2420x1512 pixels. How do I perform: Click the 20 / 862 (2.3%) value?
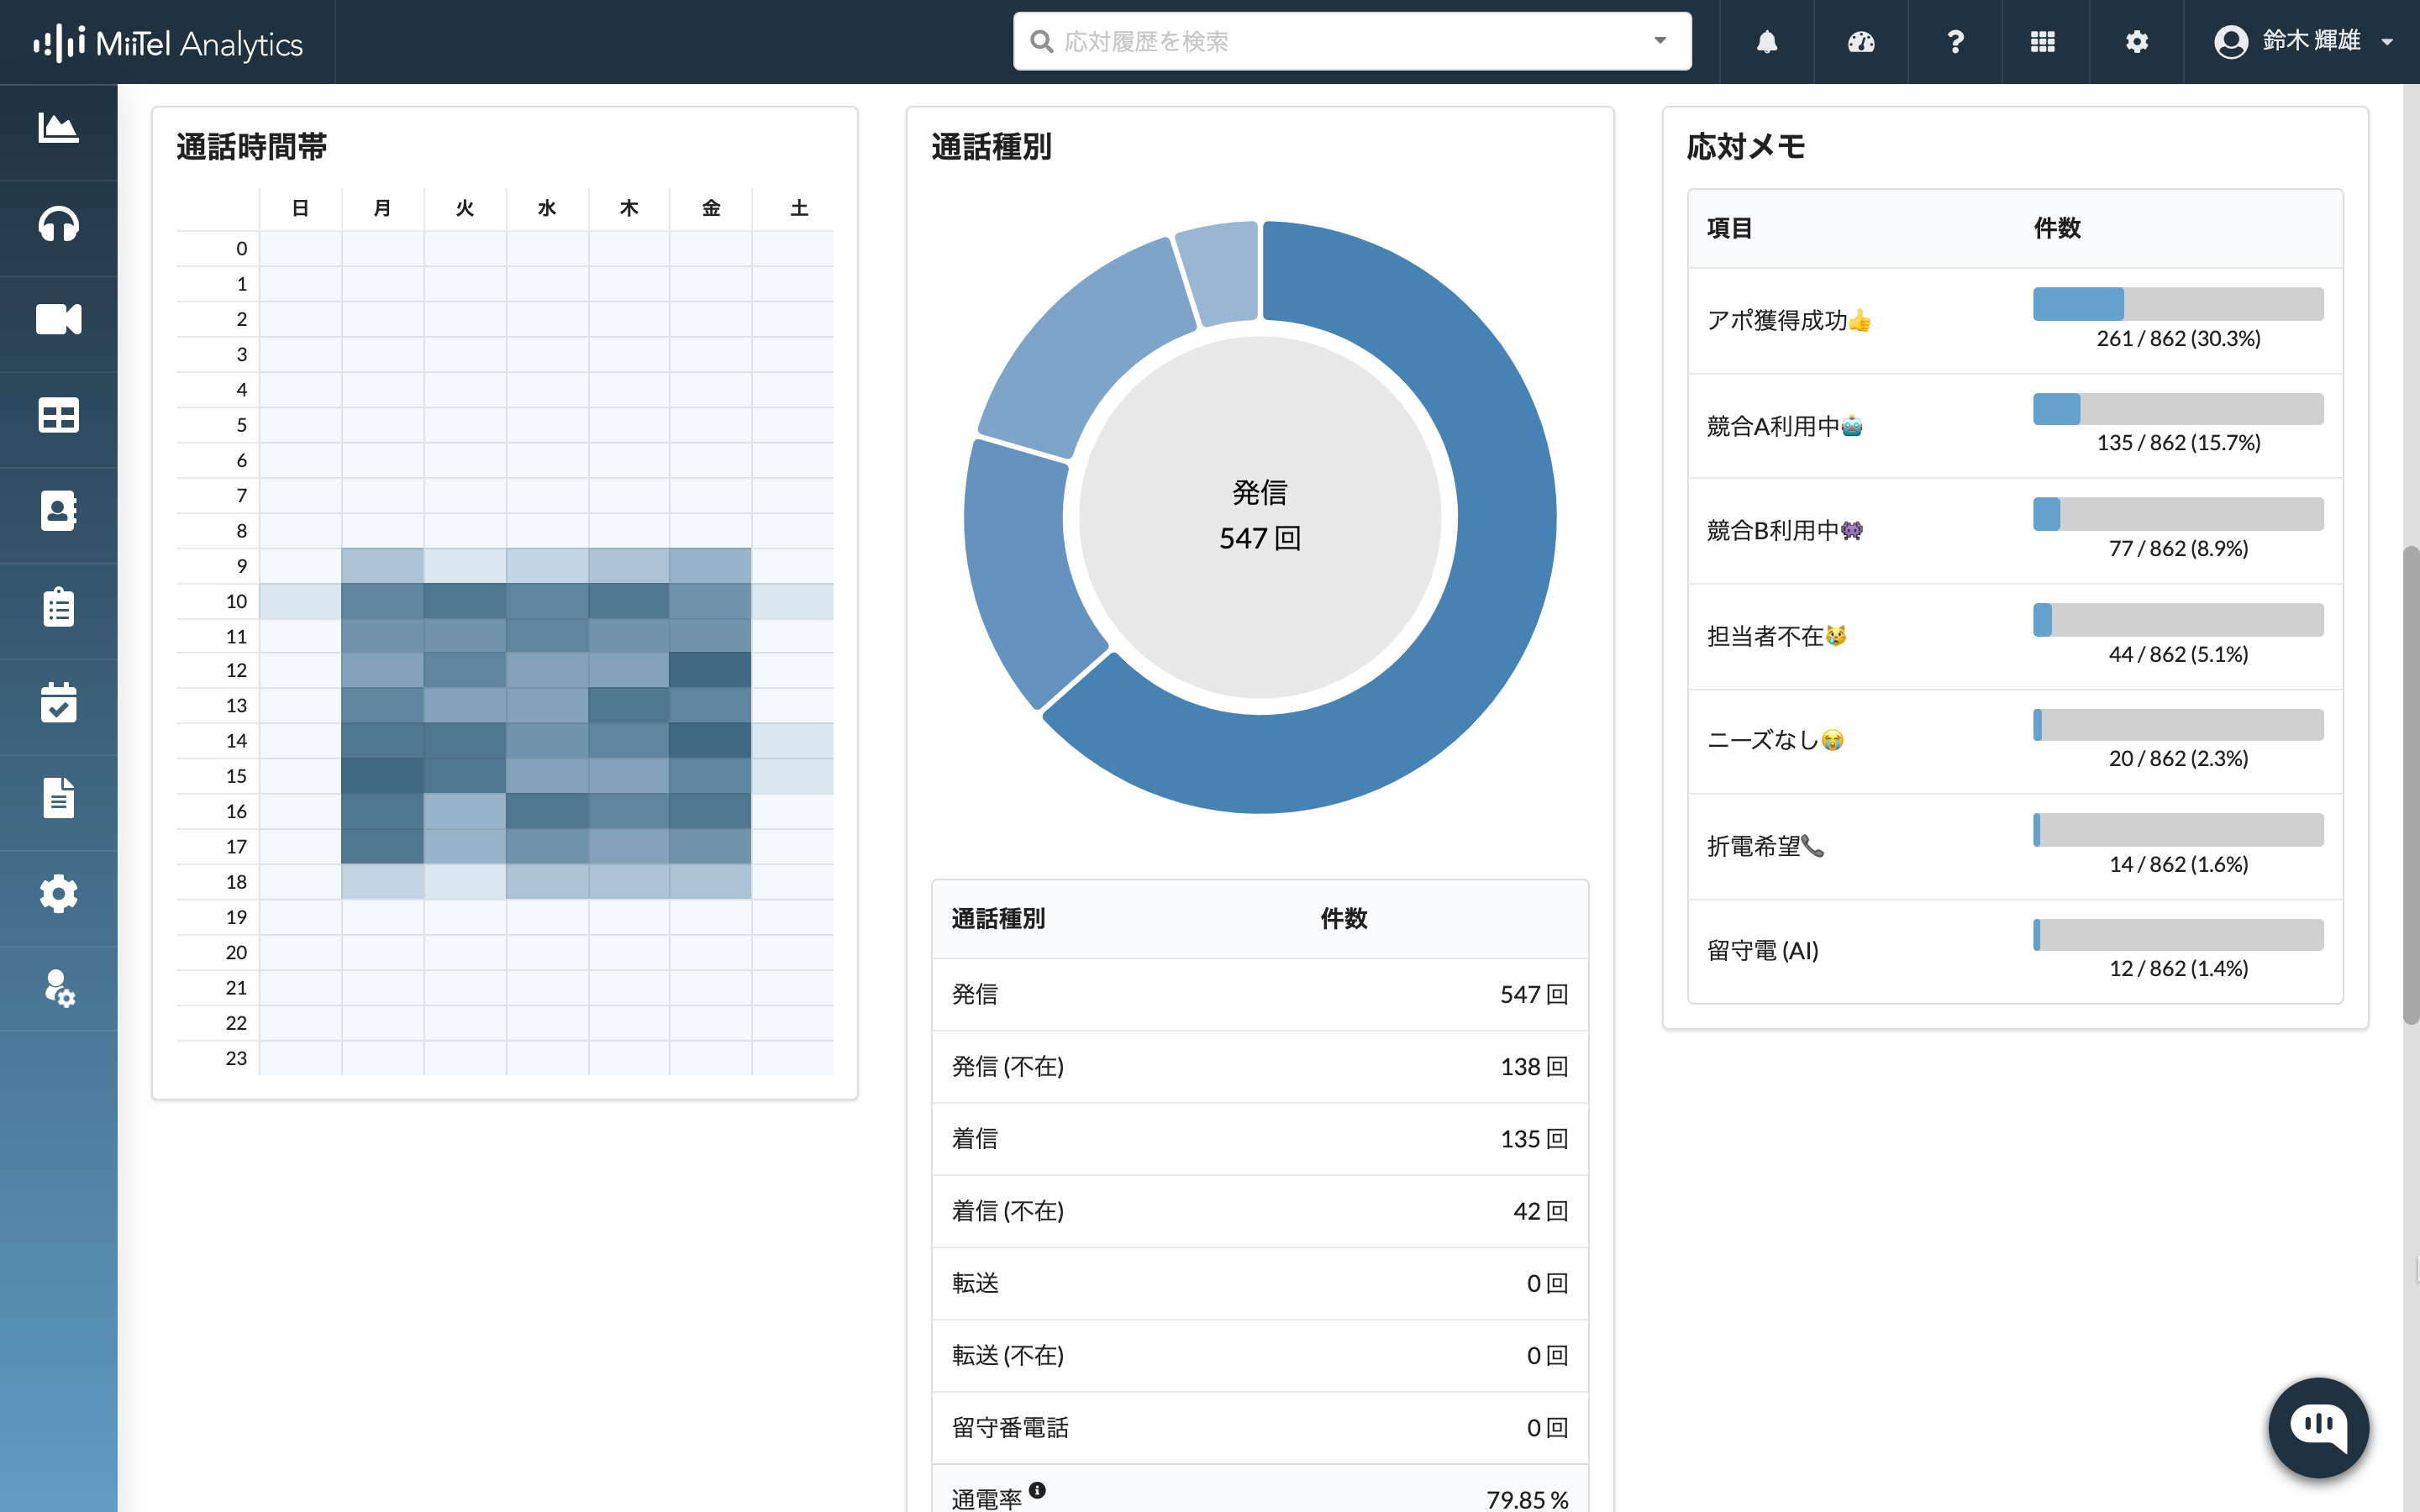pyautogui.click(x=2178, y=758)
